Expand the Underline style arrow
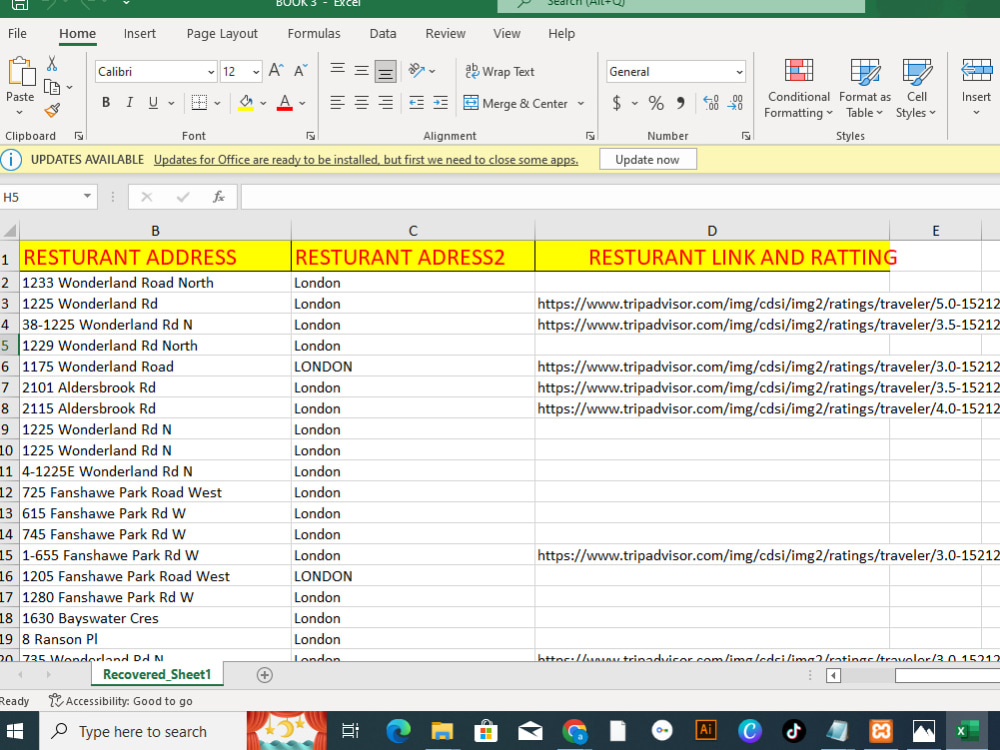 coord(171,103)
